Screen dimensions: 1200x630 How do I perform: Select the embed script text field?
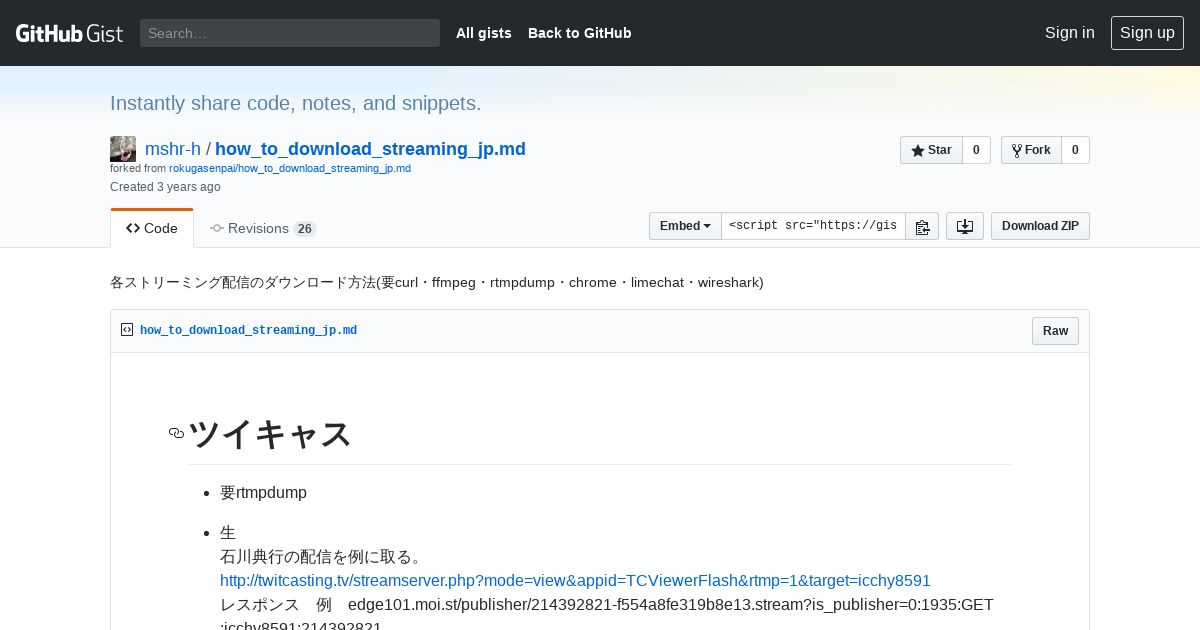pyautogui.click(x=813, y=226)
